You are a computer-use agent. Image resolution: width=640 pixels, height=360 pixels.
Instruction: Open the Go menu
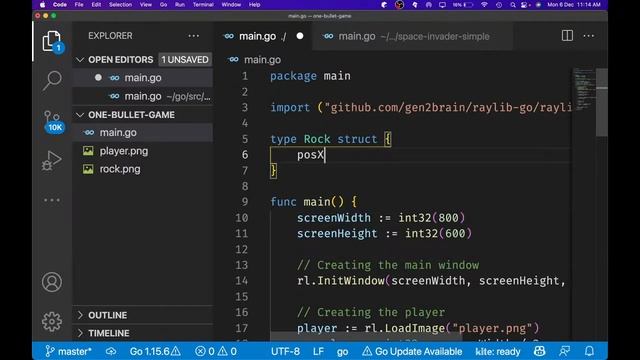tap(163, 5)
